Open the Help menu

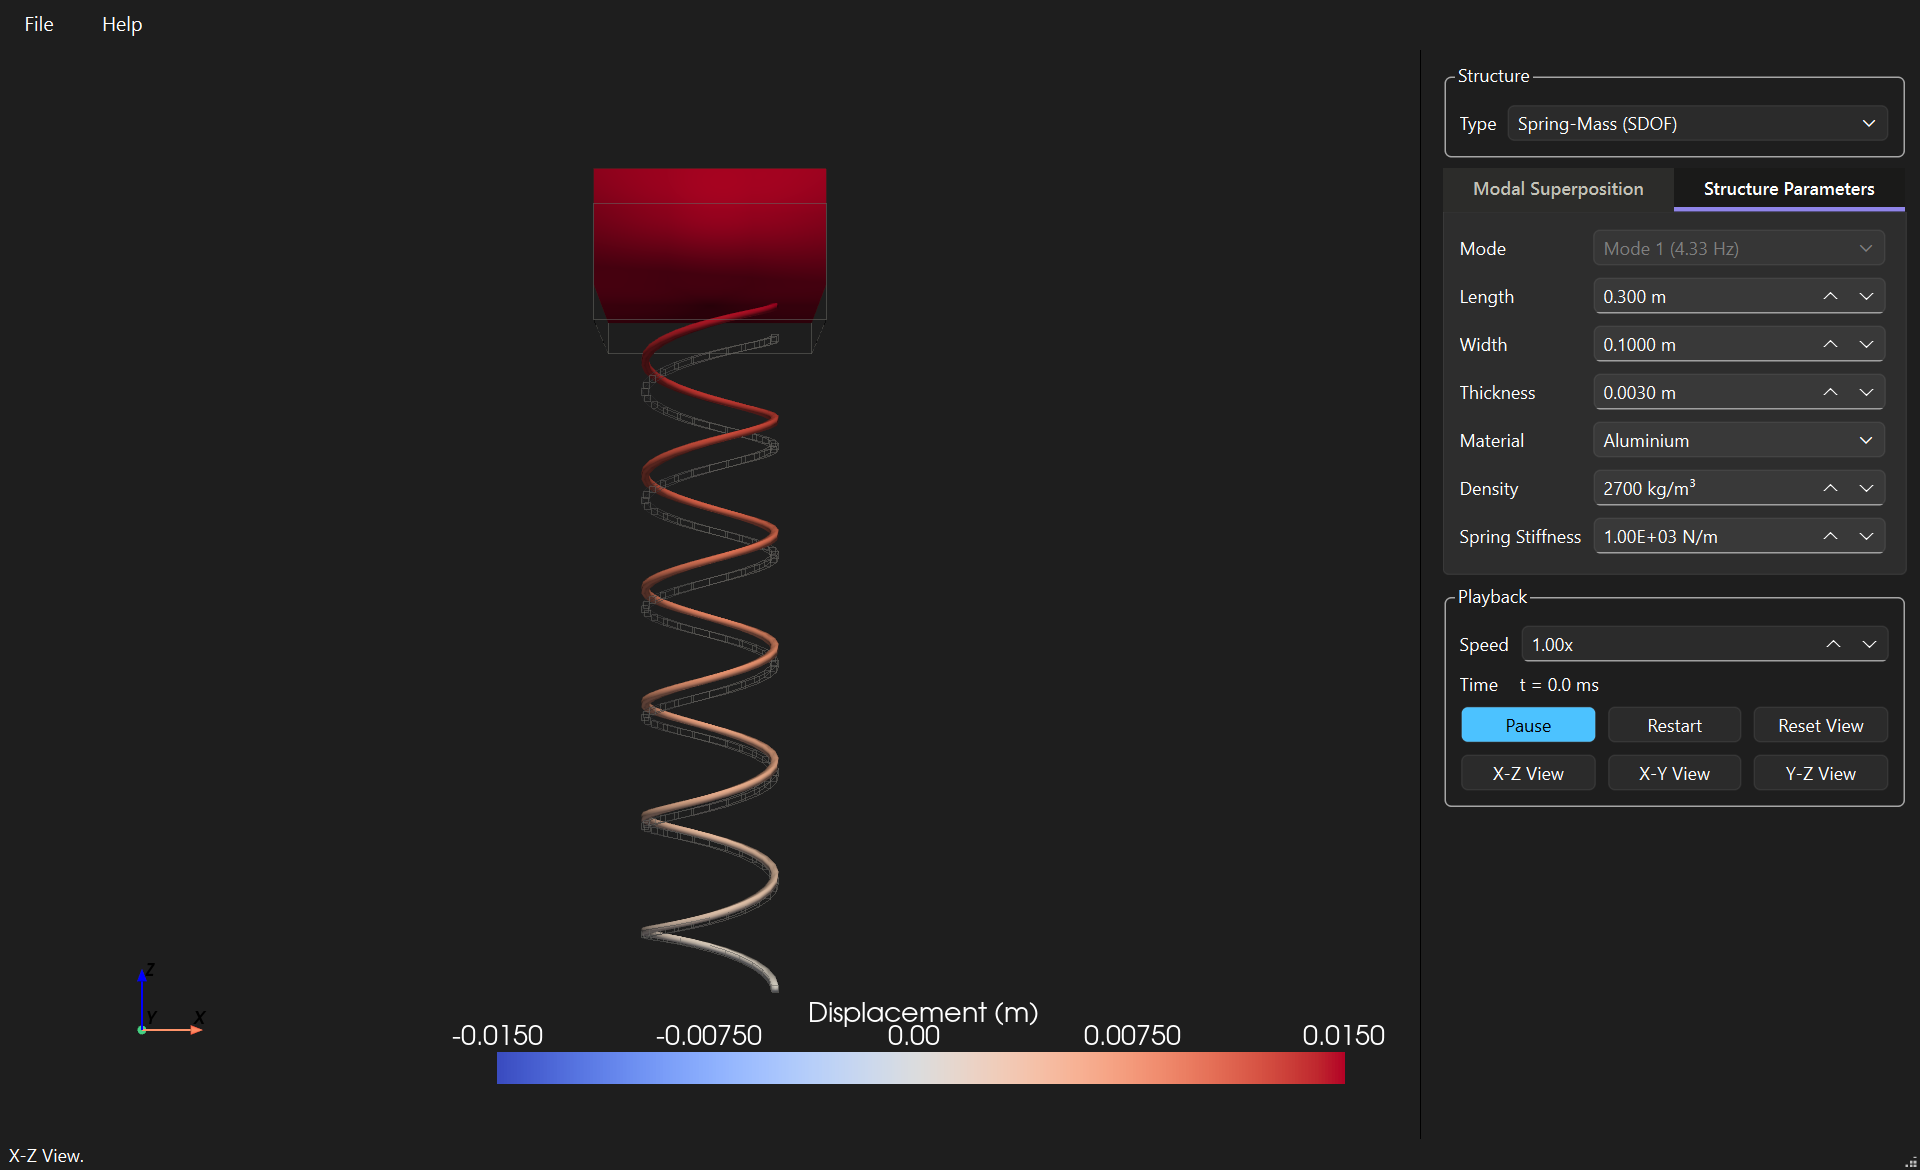click(x=122, y=24)
